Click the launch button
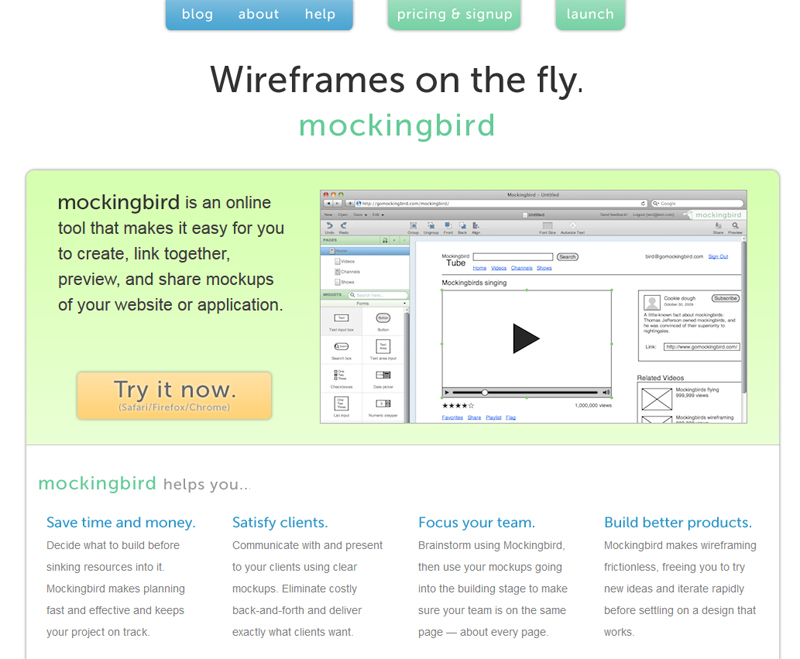The height and width of the screenshot is (659, 800). pyautogui.click(x=590, y=14)
